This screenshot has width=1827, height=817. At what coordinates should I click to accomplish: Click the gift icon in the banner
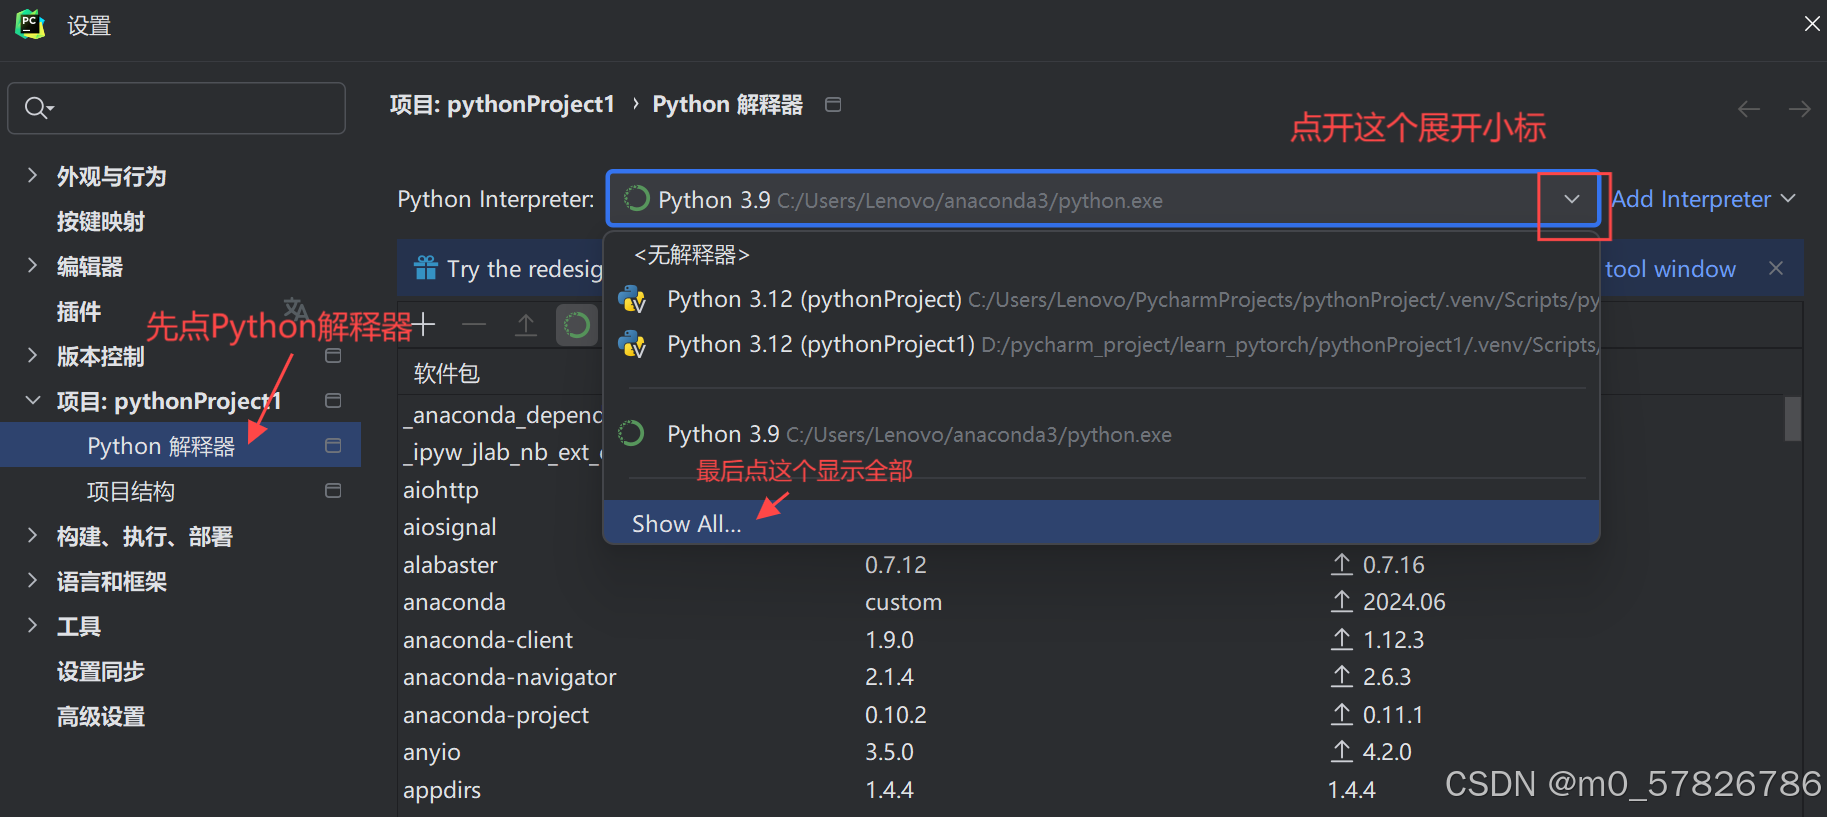[x=426, y=268]
